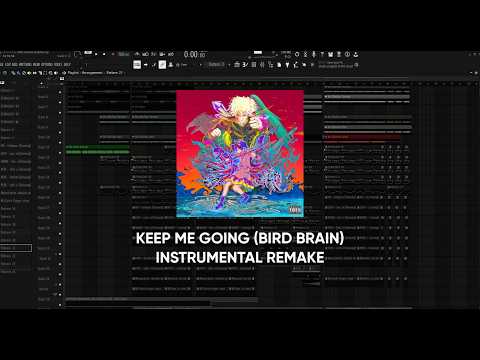This screenshot has height=360, width=480.
Task: Click the play button in transport
Action: coord(96,54)
